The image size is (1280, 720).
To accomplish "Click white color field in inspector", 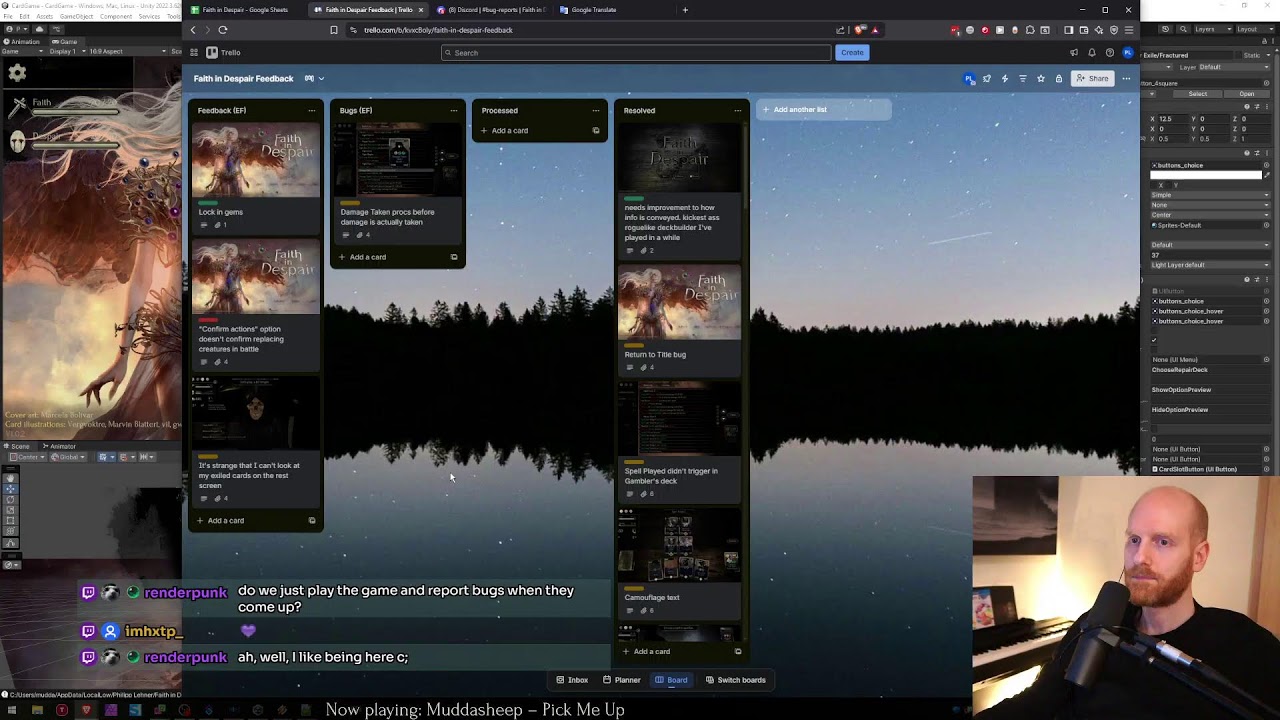I will pos(1206,175).
